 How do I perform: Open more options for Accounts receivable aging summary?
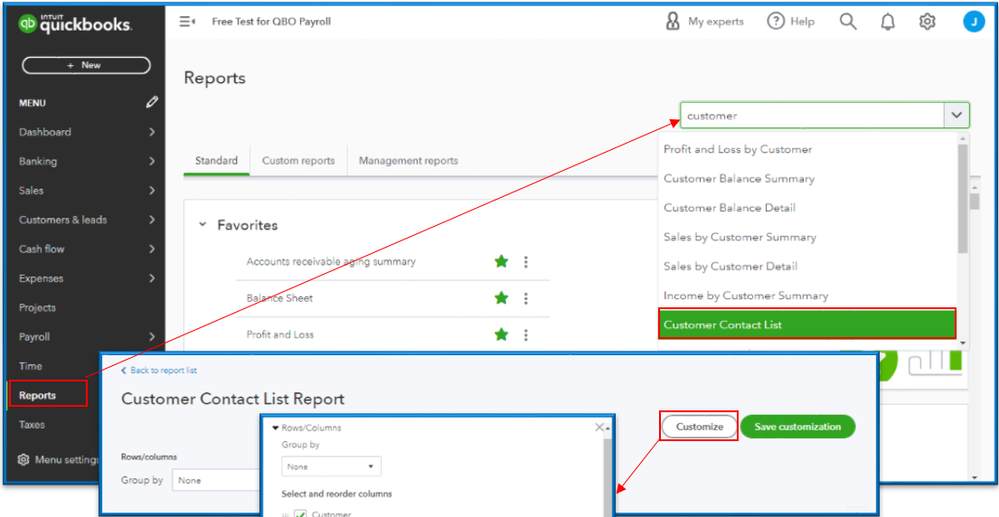coord(526,261)
